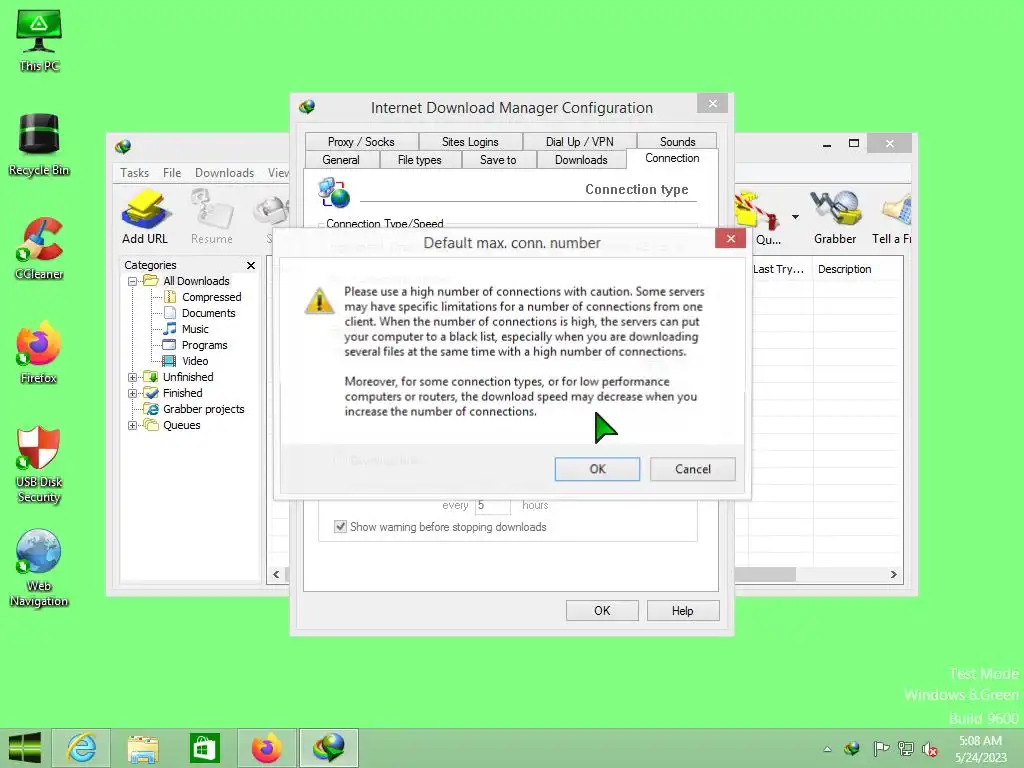Switch to the File types tab
Viewport: 1024px width, 768px height.
click(x=420, y=160)
